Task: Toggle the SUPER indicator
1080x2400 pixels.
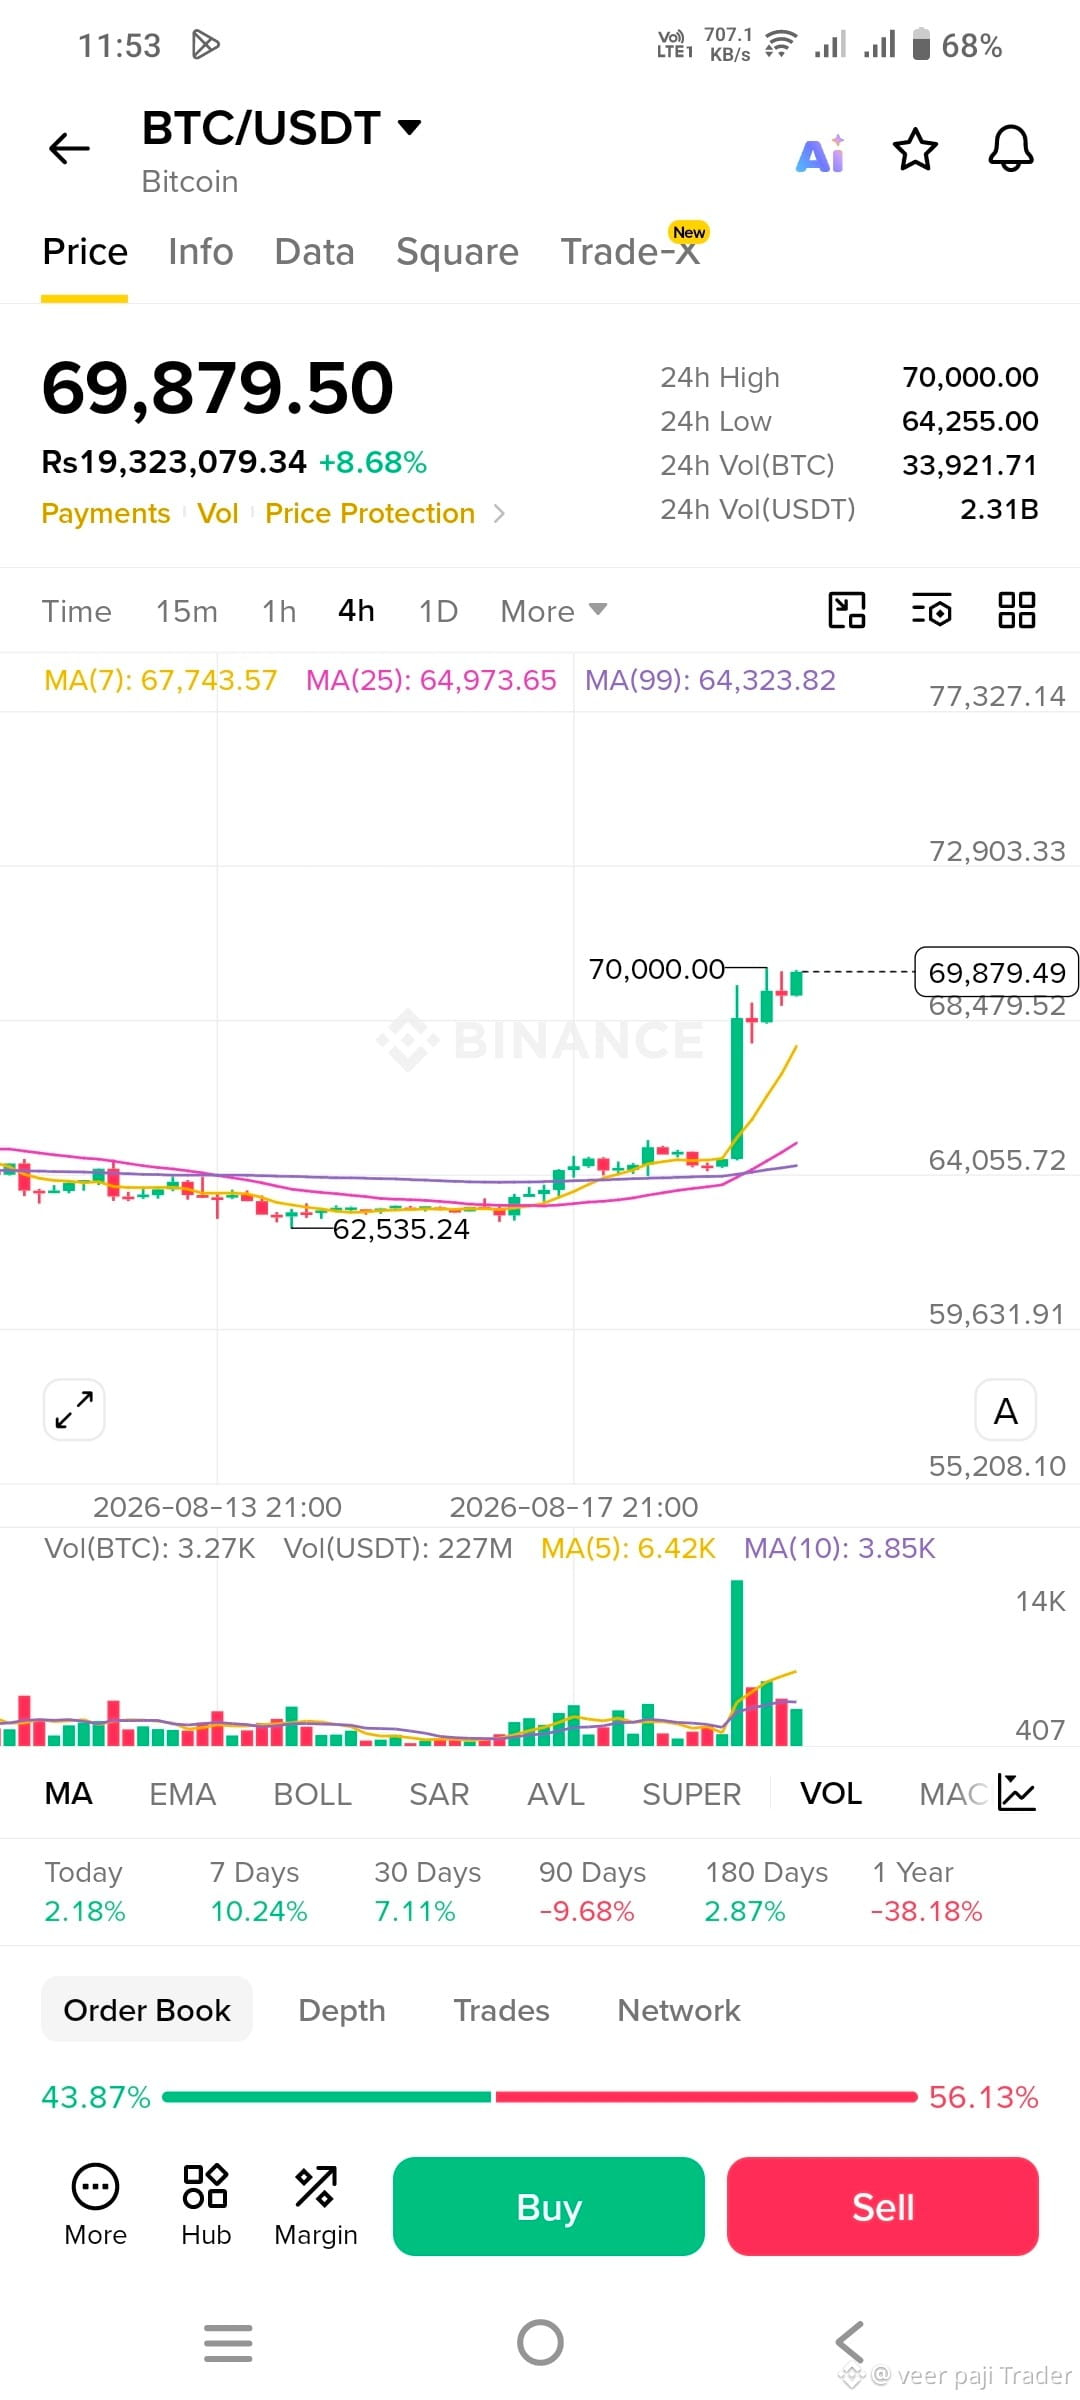Action: coord(692,1794)
